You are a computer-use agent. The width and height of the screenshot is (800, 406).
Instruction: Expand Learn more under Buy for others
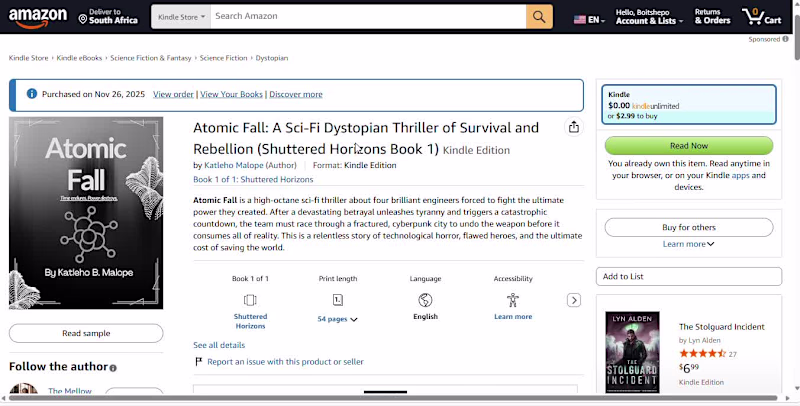(x=688, y=244)
